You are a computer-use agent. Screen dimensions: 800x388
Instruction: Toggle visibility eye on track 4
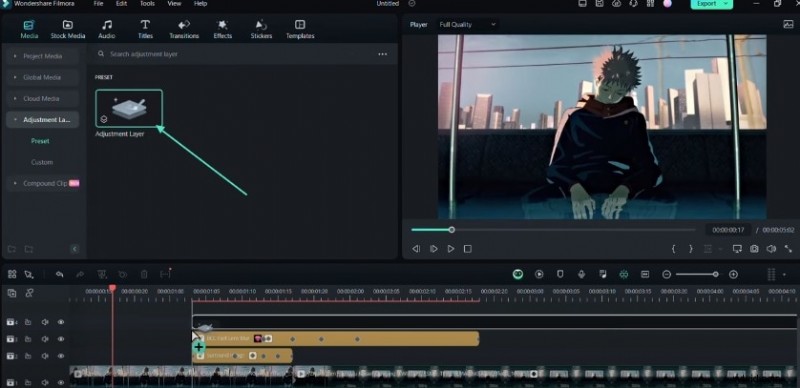pos(61,322)
